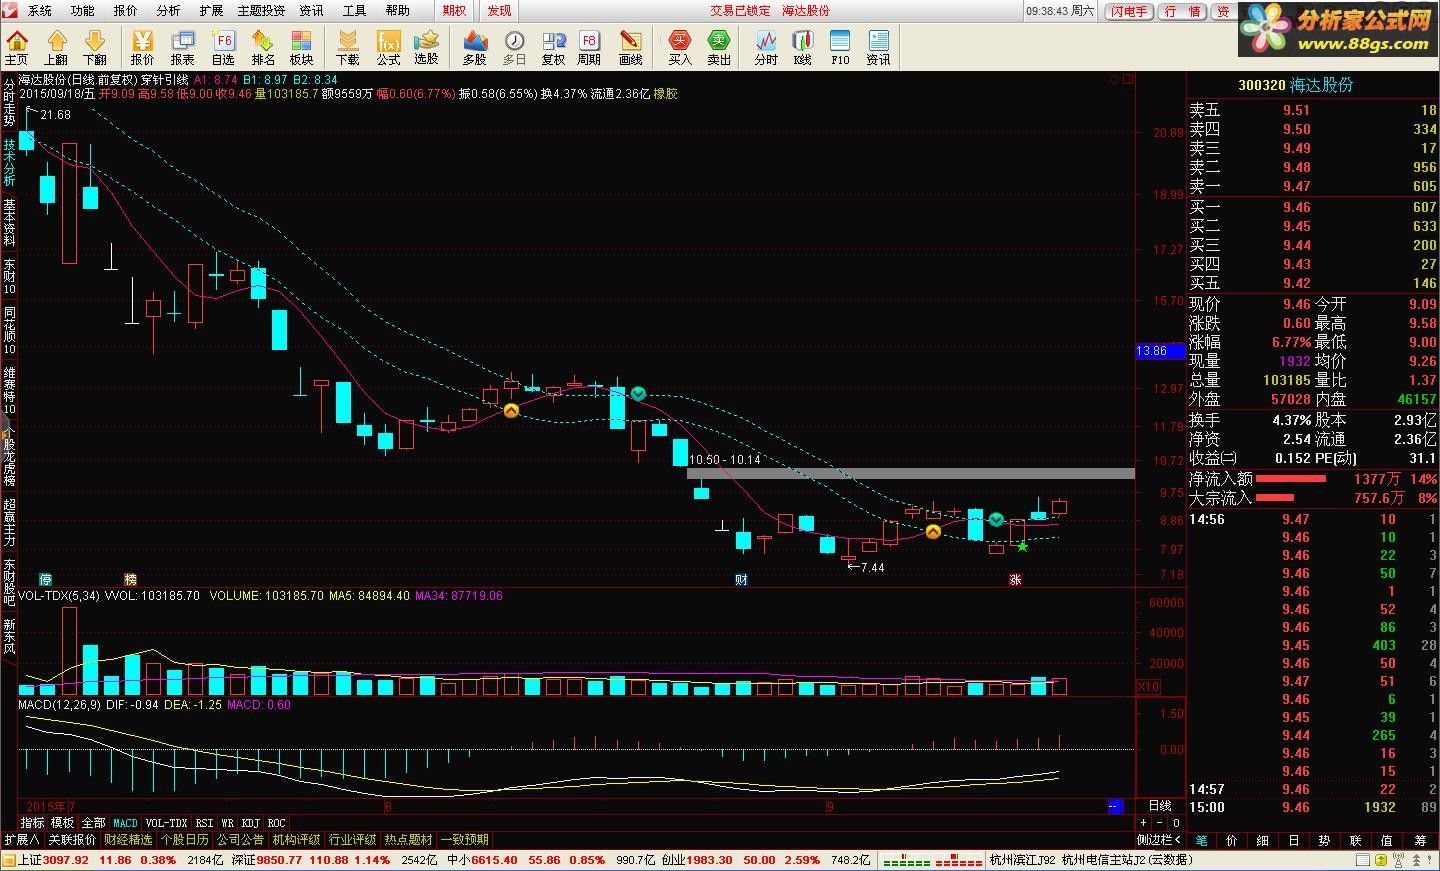Screen dimensions: 1440x871
Task: Select the WR indicator tab
Action: [x=228, y=823]
